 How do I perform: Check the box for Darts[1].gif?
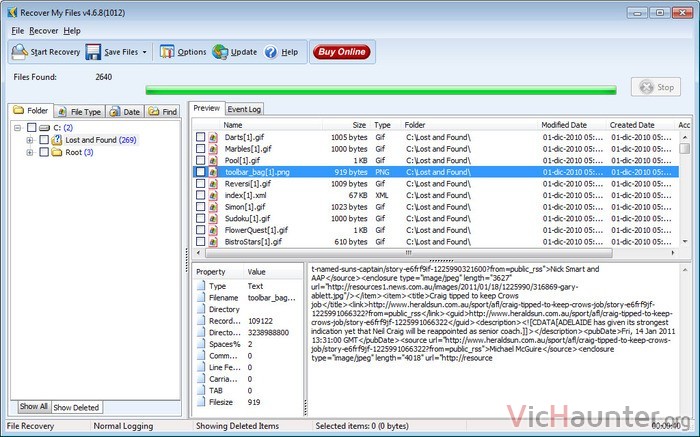(x=200, y=137)
